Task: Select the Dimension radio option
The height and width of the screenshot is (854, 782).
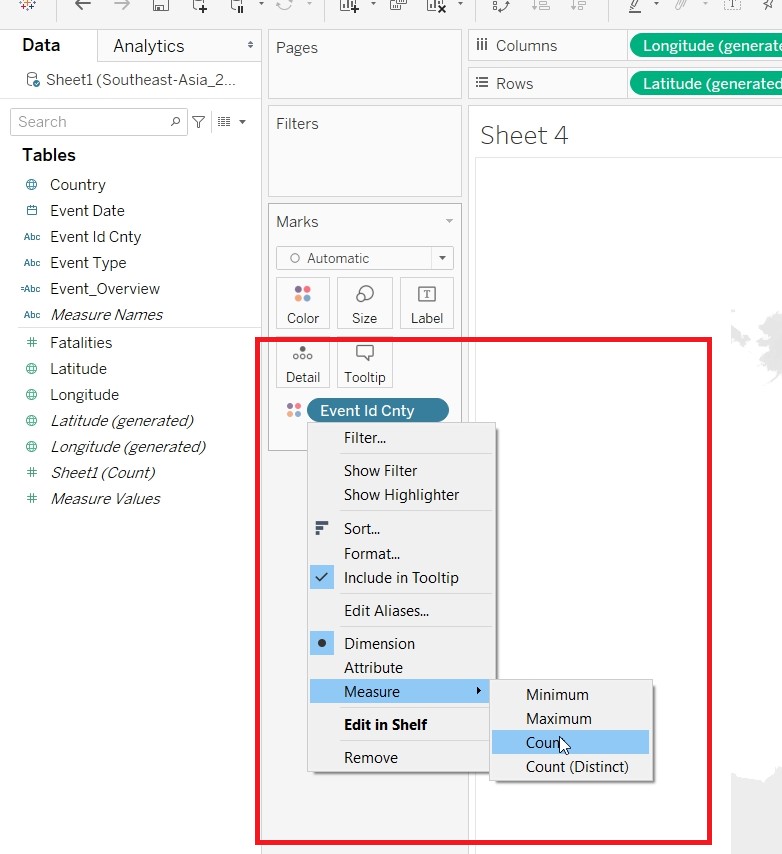Action: [x=379, y=644]
